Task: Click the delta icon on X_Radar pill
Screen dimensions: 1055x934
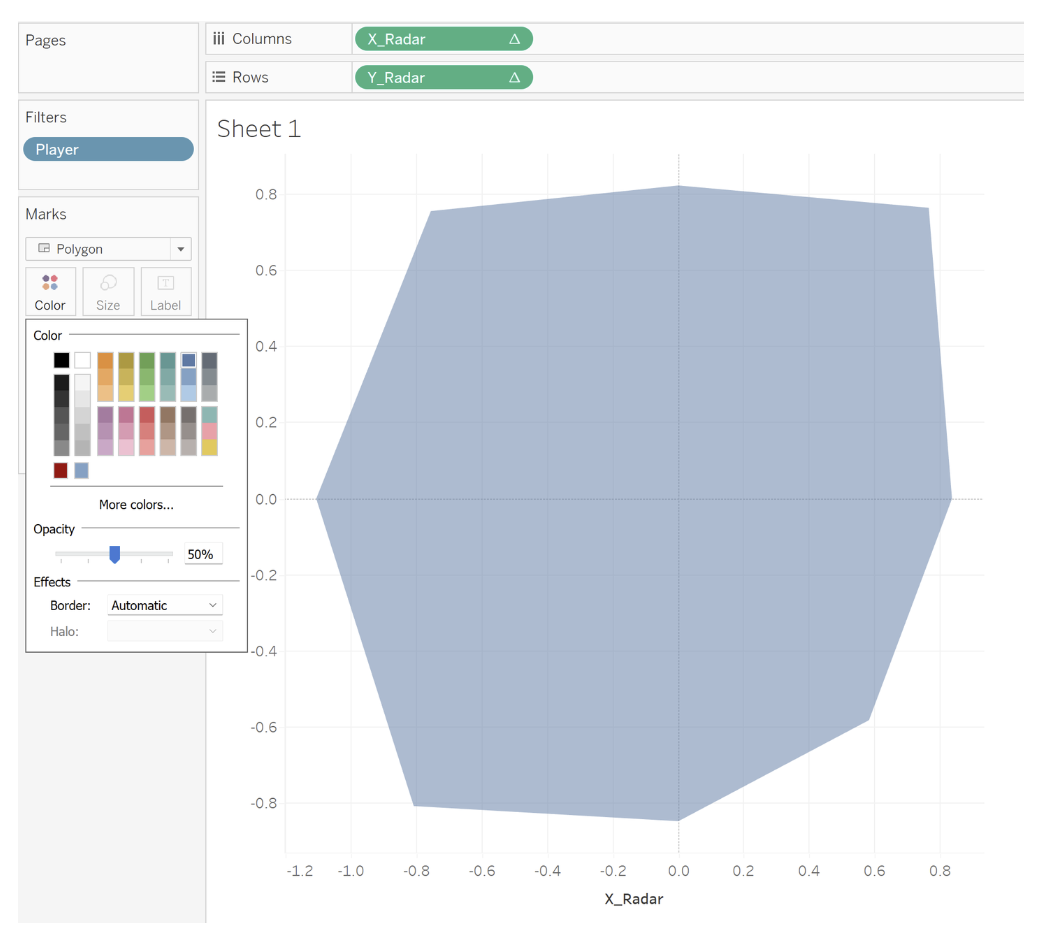Action: (x=514, y=39)
